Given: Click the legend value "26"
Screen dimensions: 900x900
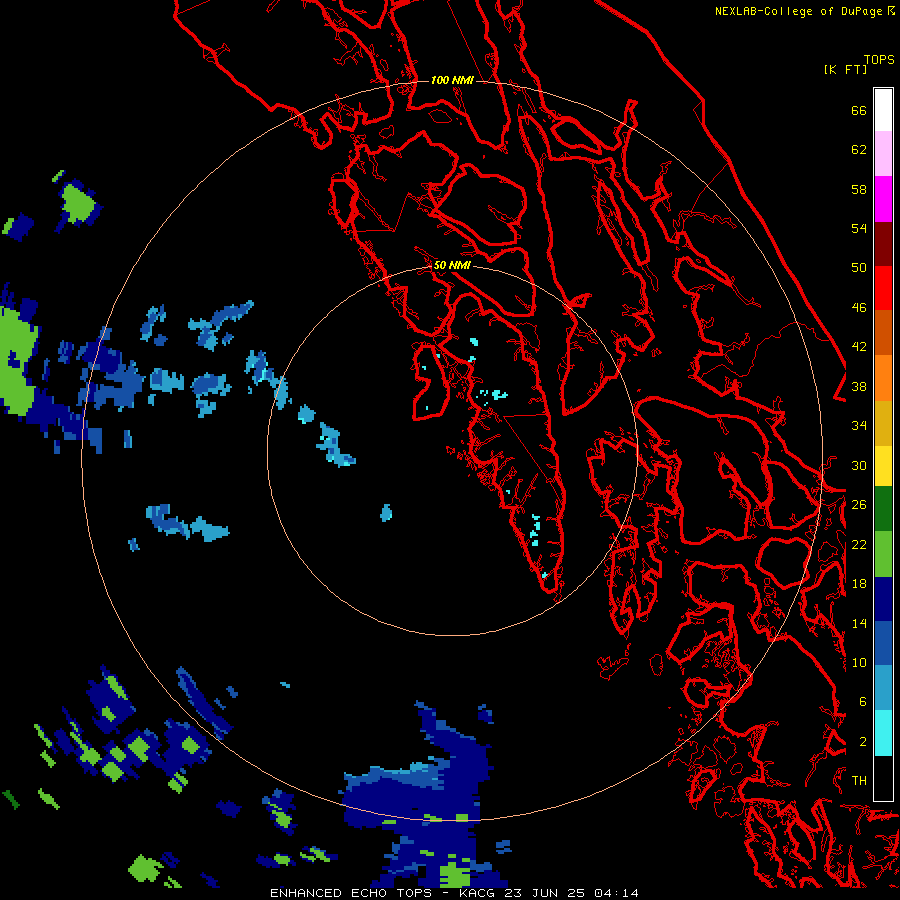Looking at the screenshot, I should point(859,505).
